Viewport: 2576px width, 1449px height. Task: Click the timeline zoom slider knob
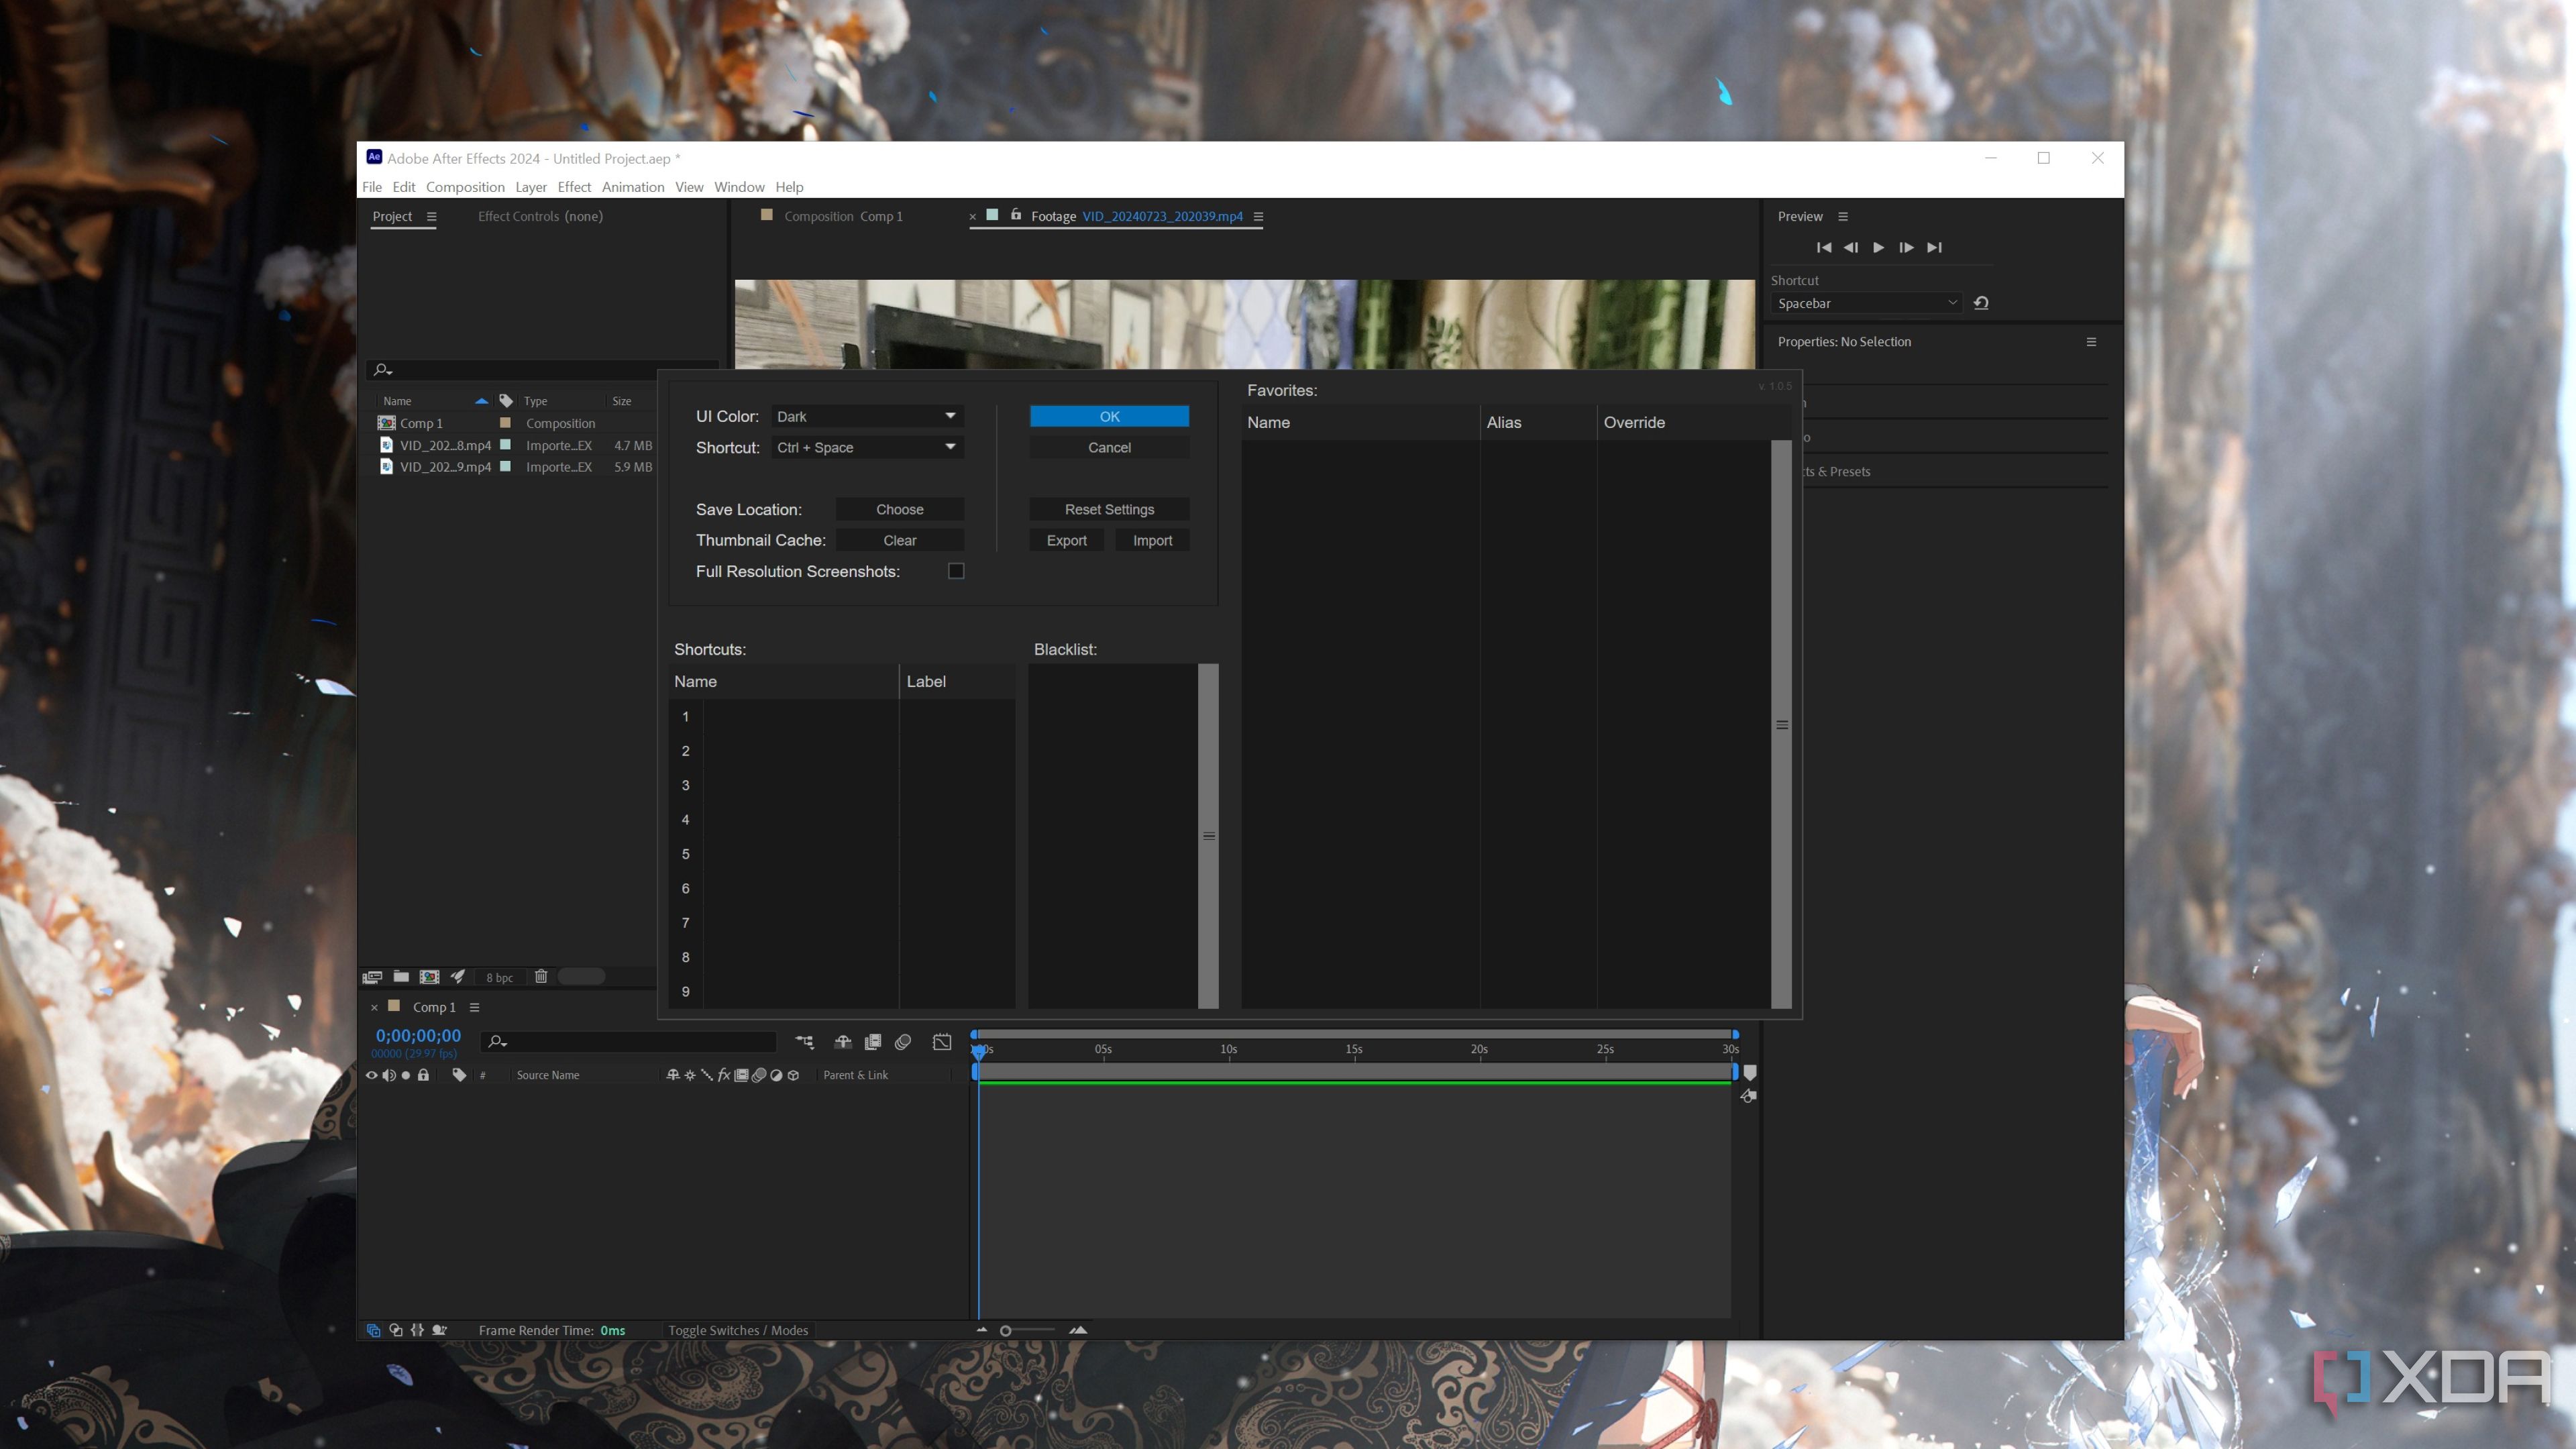click(1005, 1330)
